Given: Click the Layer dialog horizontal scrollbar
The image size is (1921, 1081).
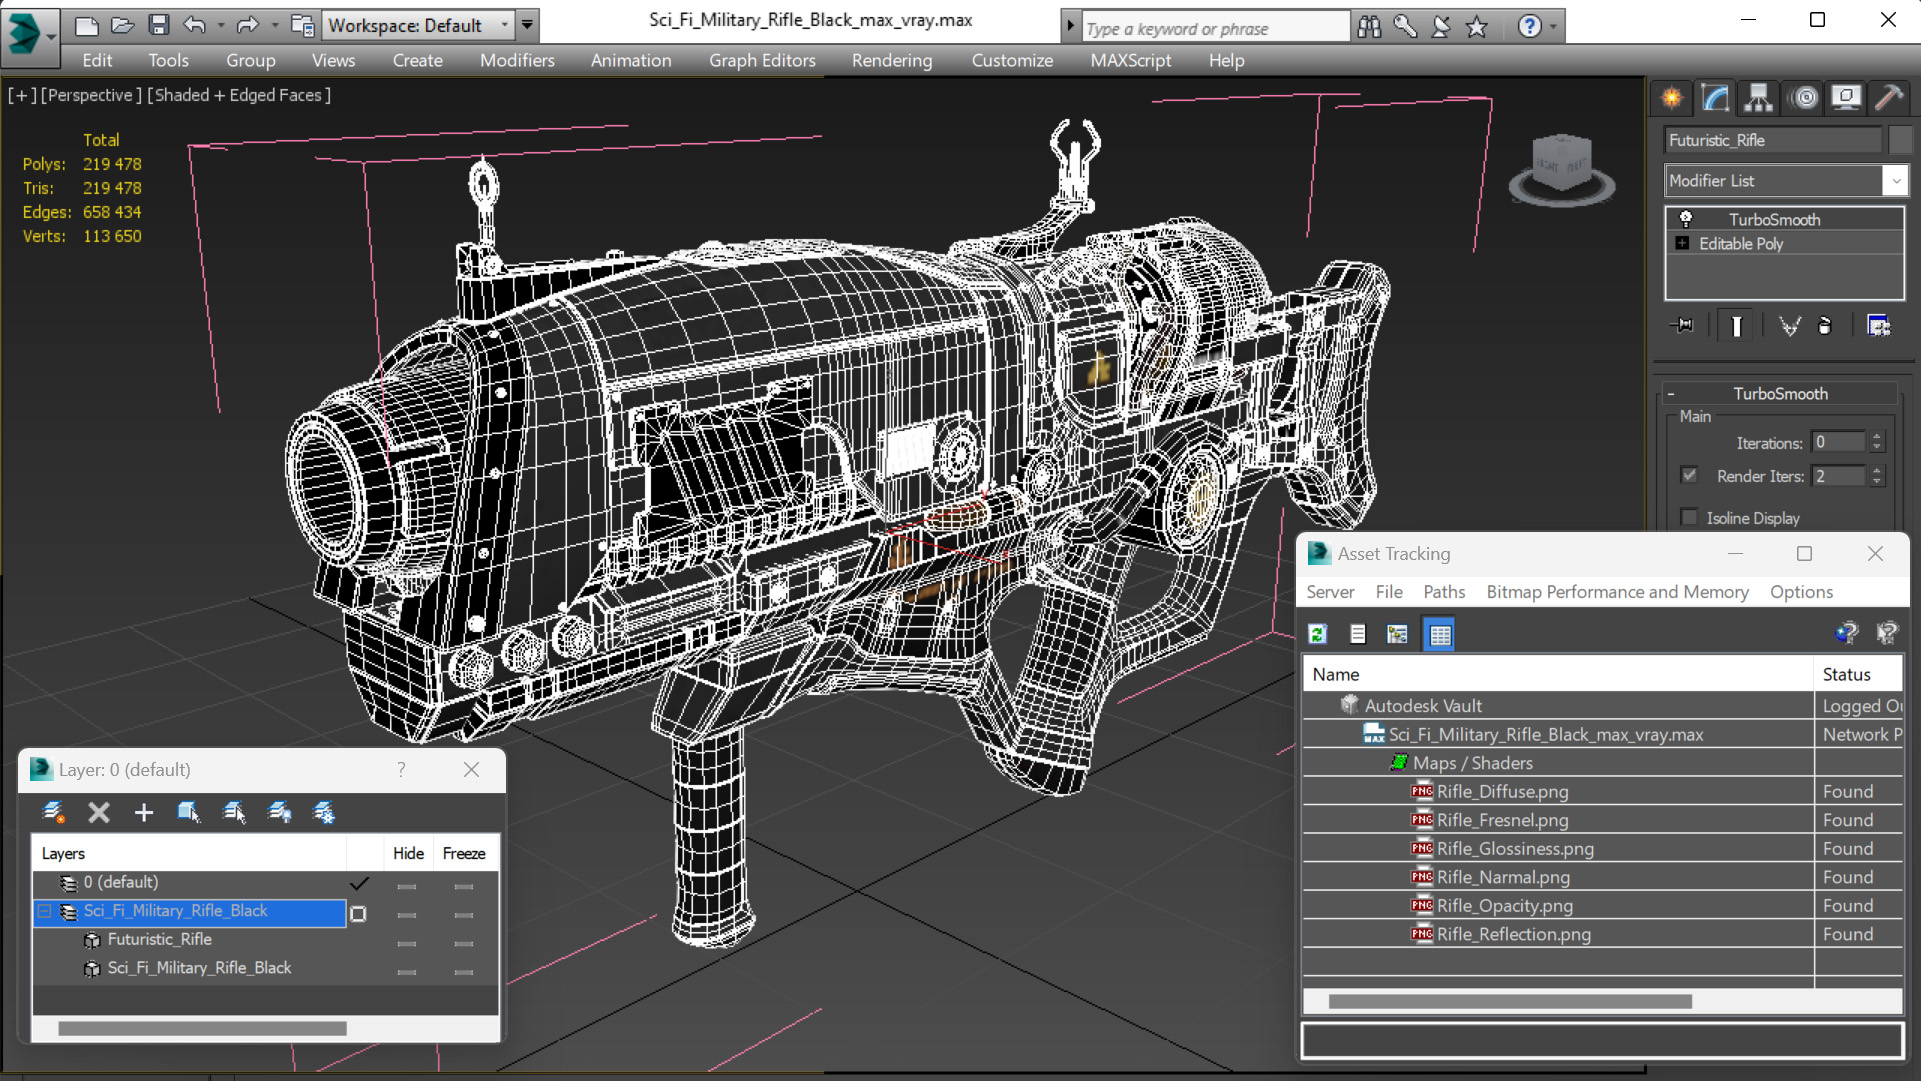Looking at the screenshot, I should click(x=202, y=1028).
